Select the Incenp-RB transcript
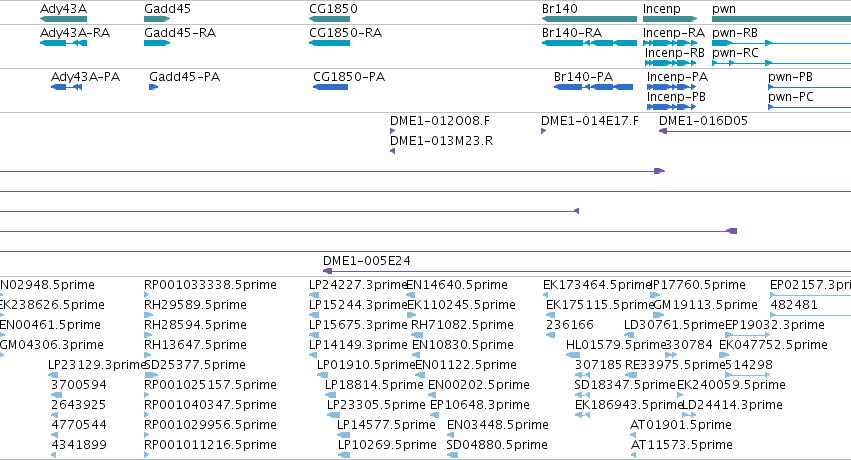Screen dimensions: 851x460 [x=675, y=53]
